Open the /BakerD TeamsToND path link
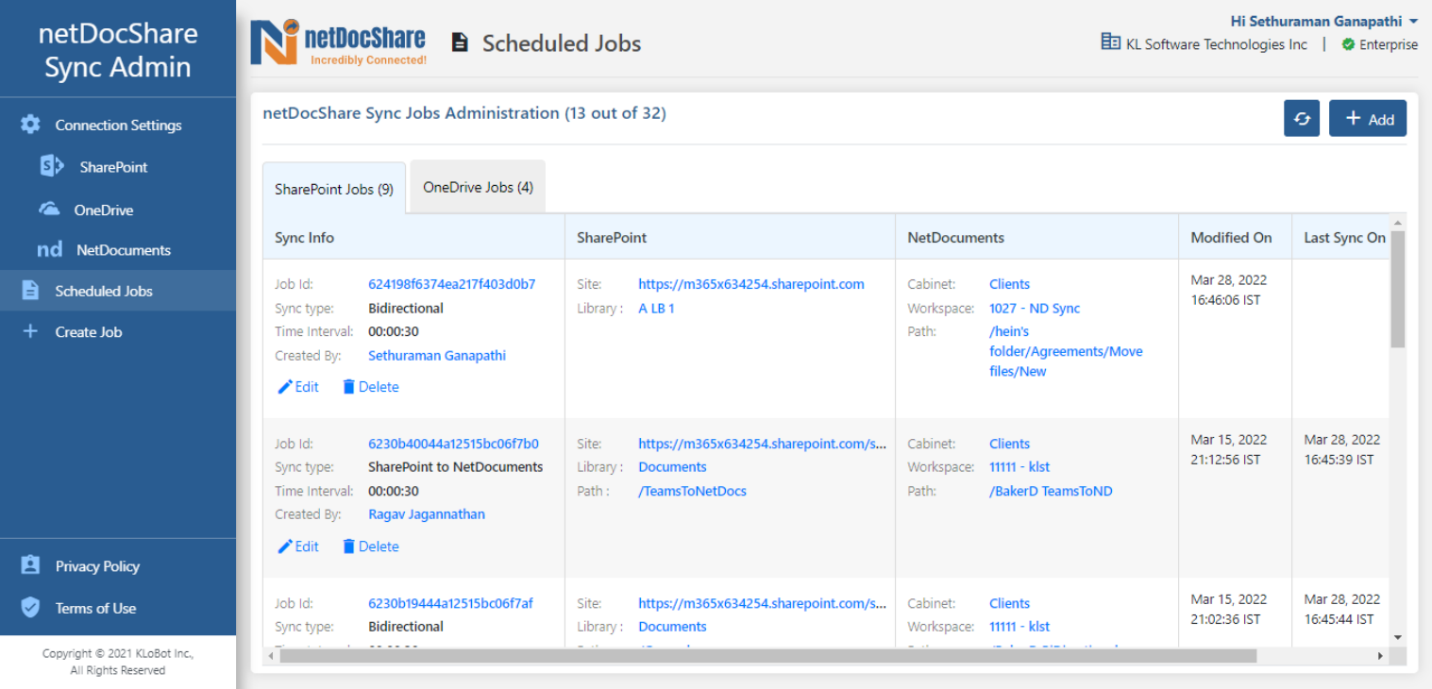The height and width of the screenshot is (689, 1432). point(1051,491)
